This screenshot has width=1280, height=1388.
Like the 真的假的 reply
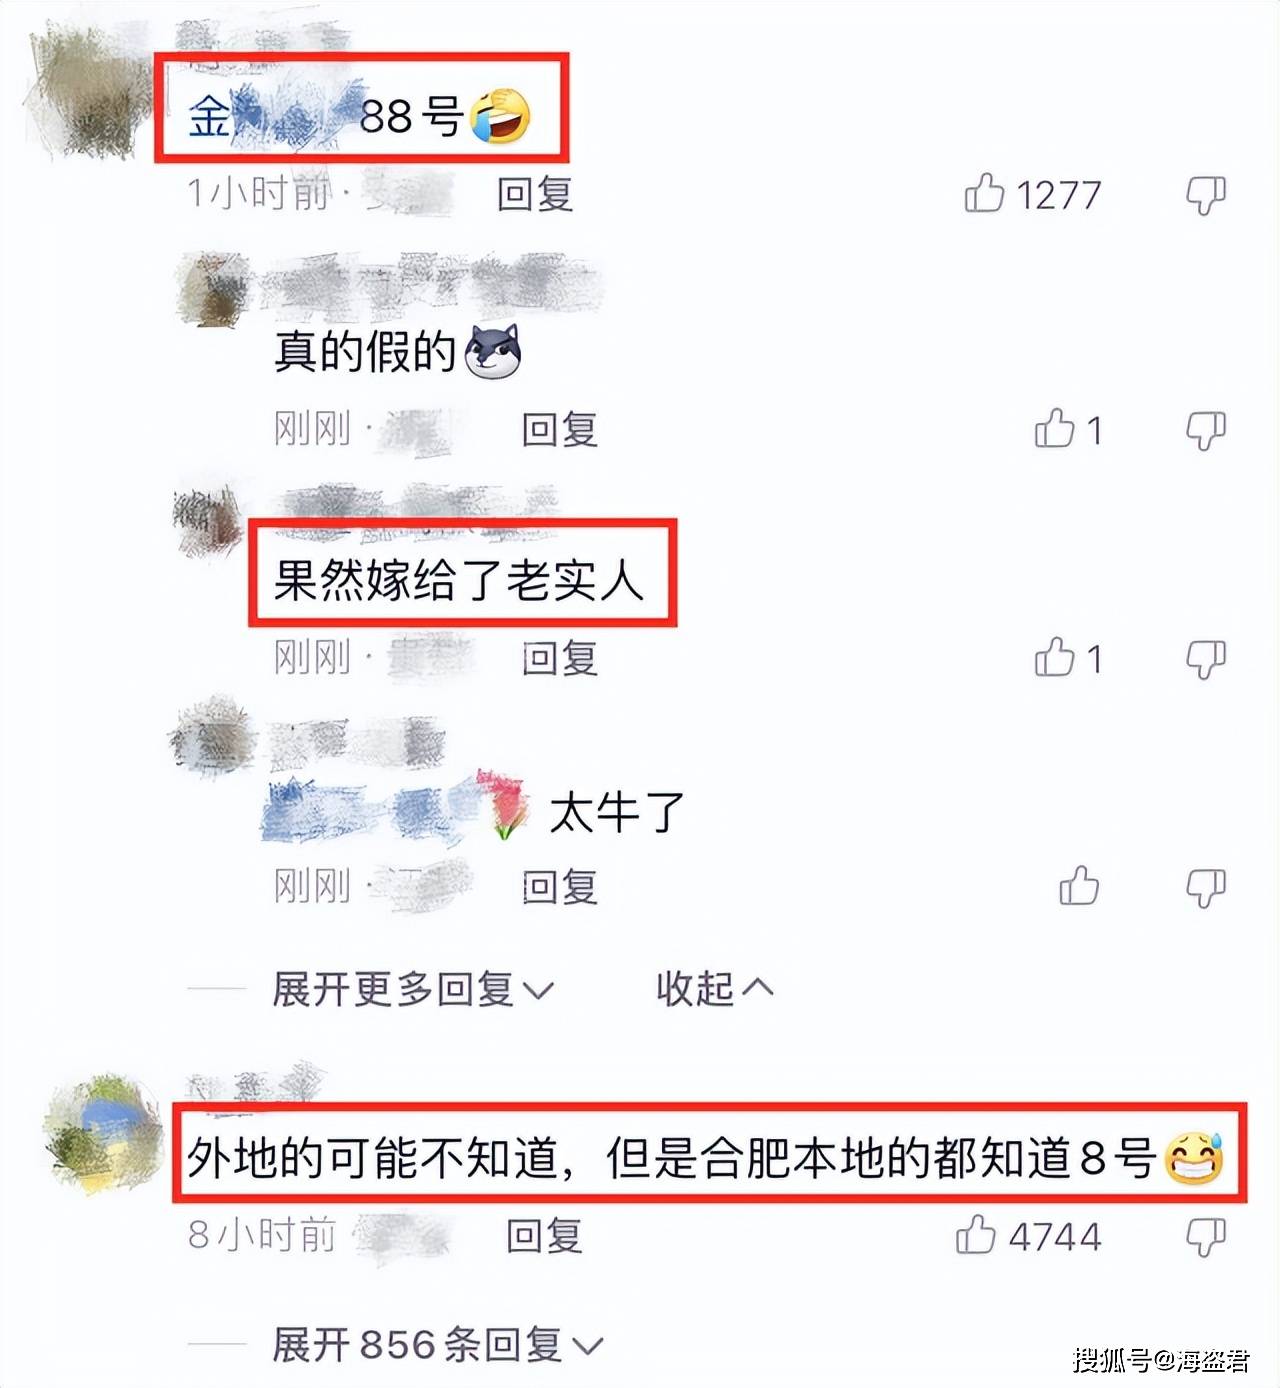[1054, 428]
